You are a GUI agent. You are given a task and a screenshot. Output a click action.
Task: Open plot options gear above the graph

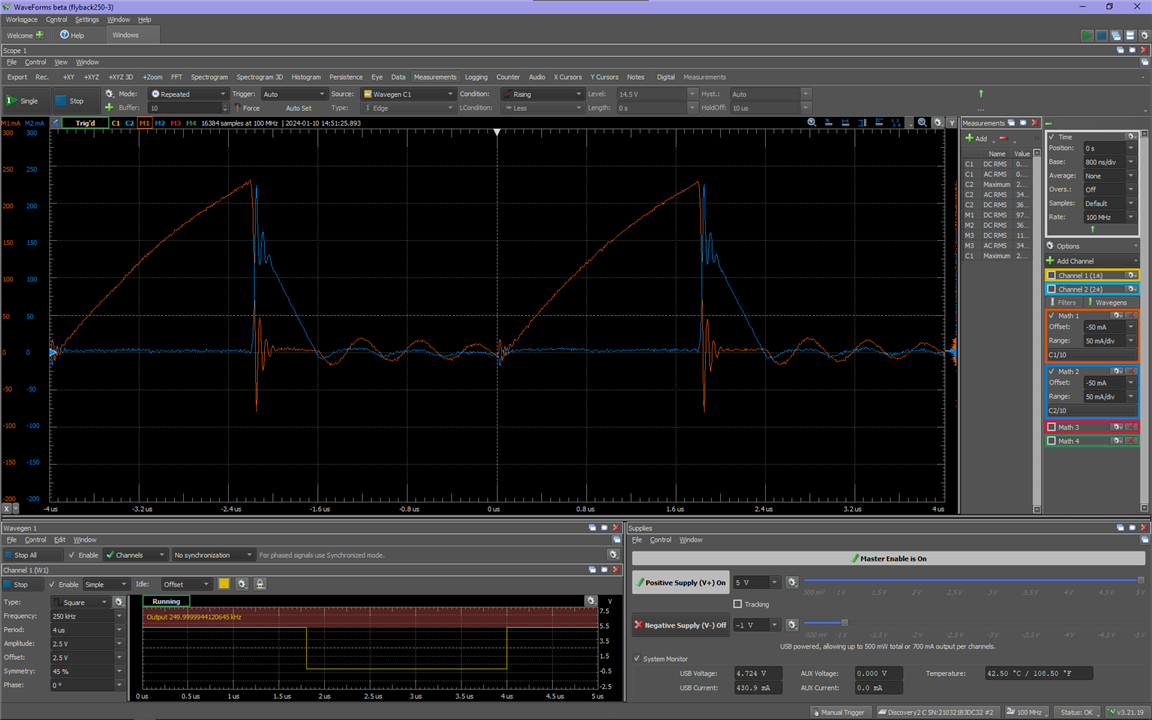pyautogui.click(x=937, y=123)
